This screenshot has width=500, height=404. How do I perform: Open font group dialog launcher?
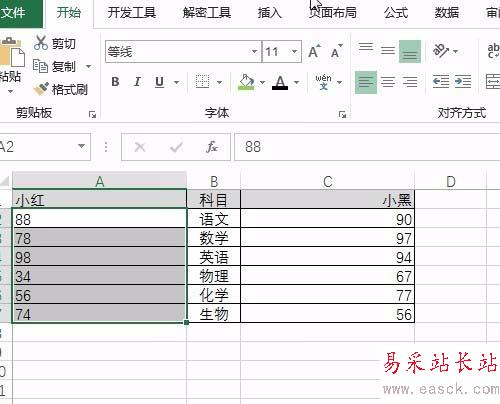pyautogui.click(x=342, y=115)
